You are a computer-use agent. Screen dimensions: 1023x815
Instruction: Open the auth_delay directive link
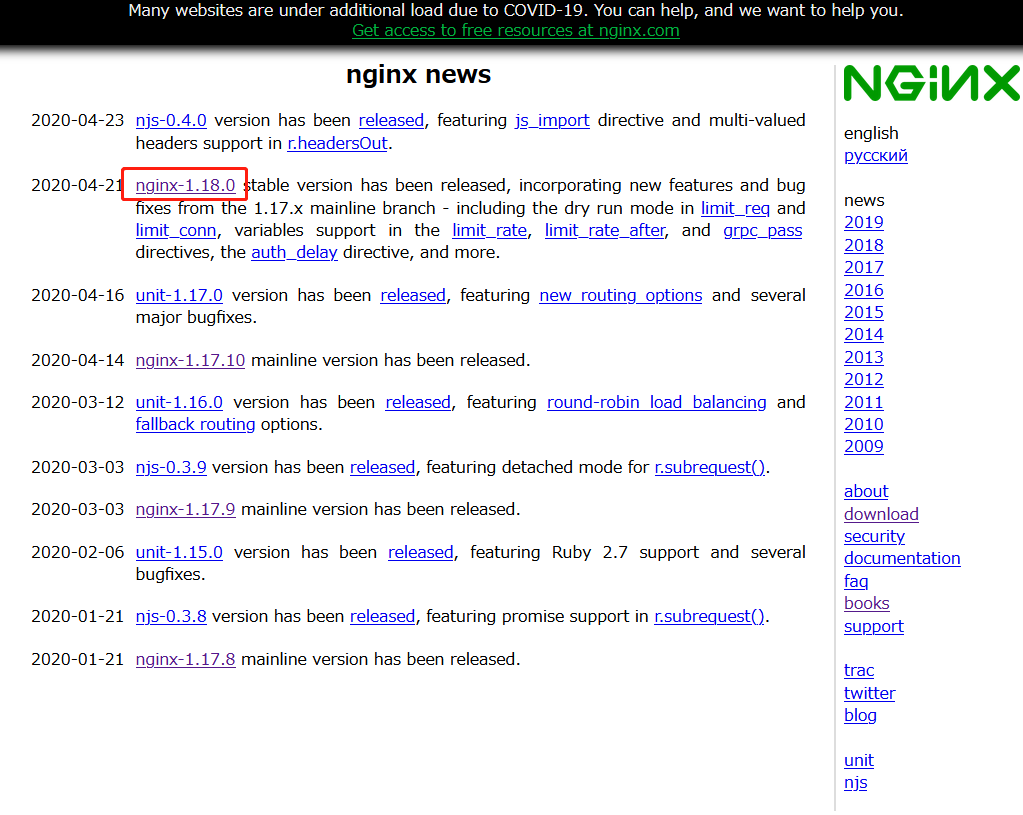pos(294,252)
